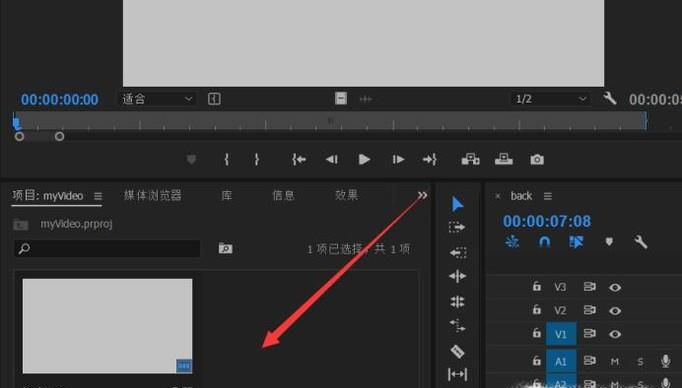Image resolution: width=682 pixels, height=388 pixels.
Task: Toggle sync lock on track V2
Action: (x=589, y=310)
